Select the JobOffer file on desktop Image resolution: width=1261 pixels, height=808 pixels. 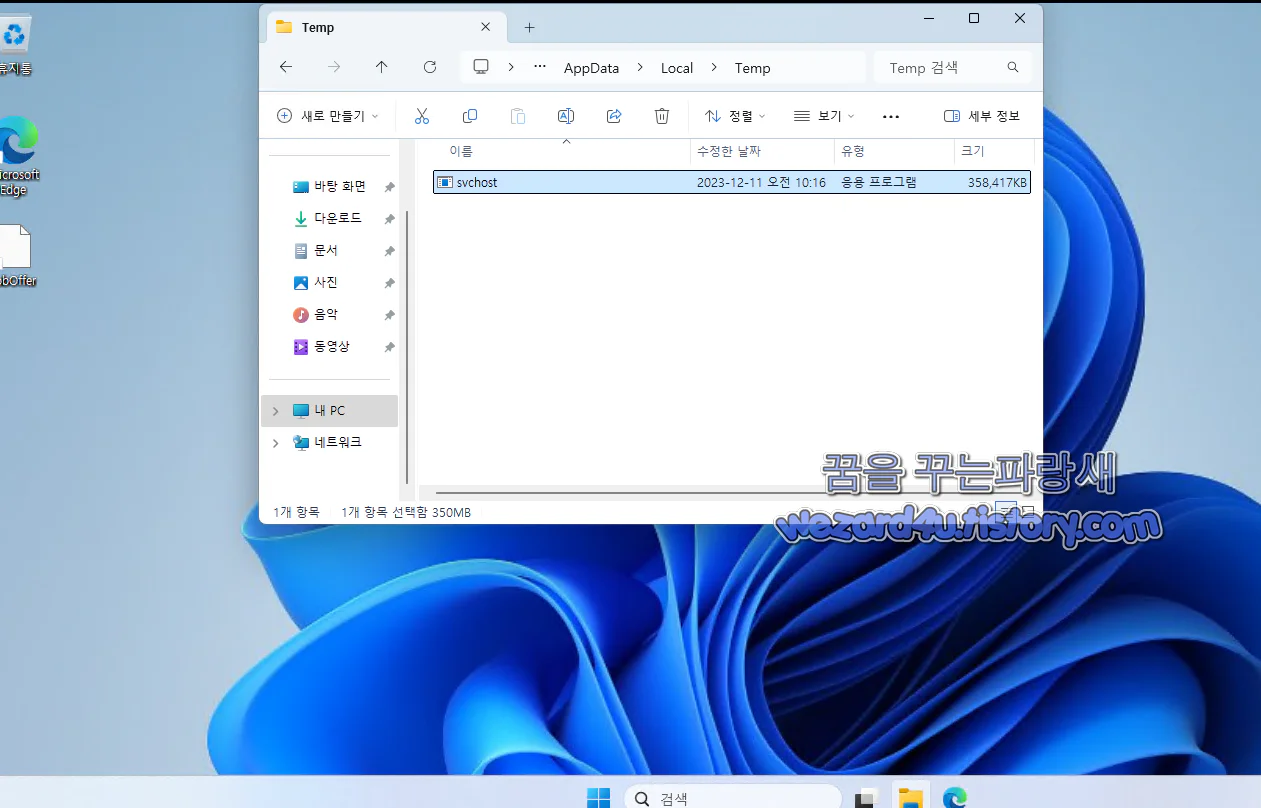(16, 256)
